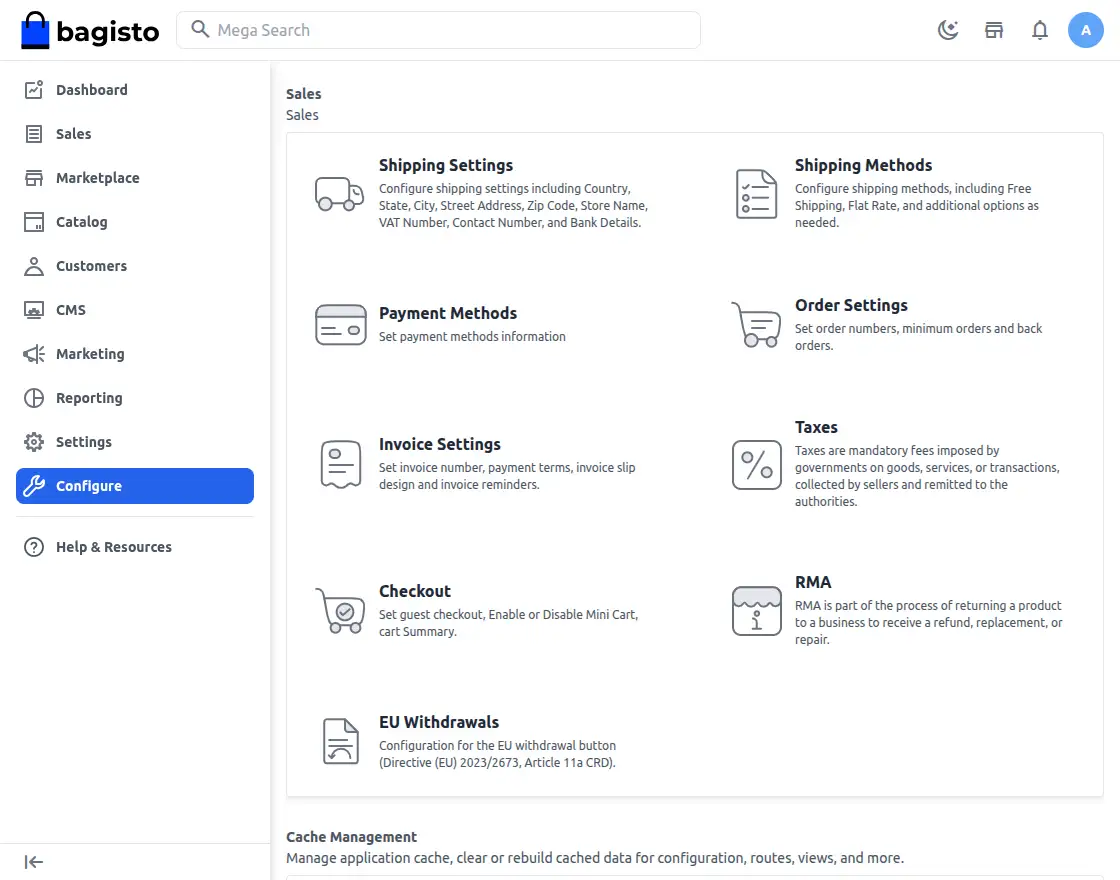Click the Checkout cart checkmark icon
The height and width of the screenshot is (880, 1120).
coord(340,611)
